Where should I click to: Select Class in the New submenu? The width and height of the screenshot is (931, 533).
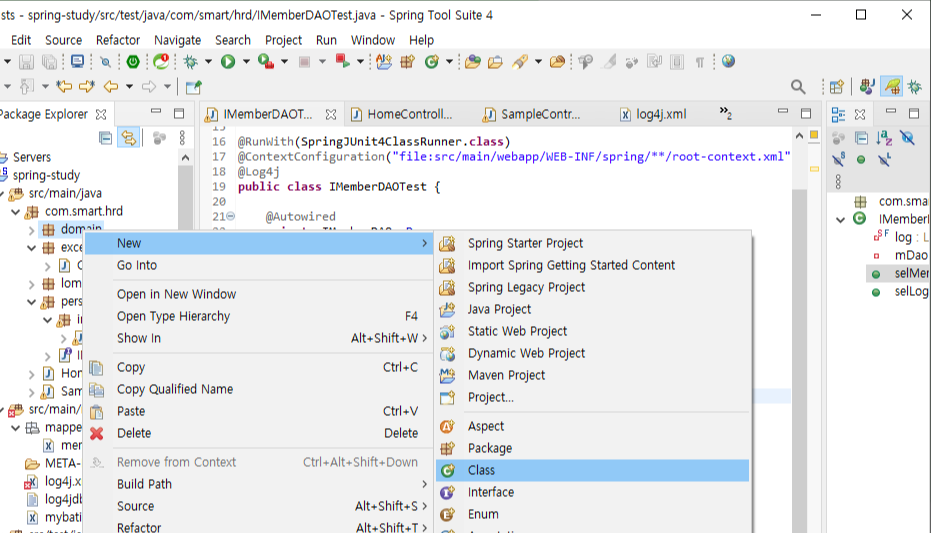pyautogui.click(x=593, y=470)
